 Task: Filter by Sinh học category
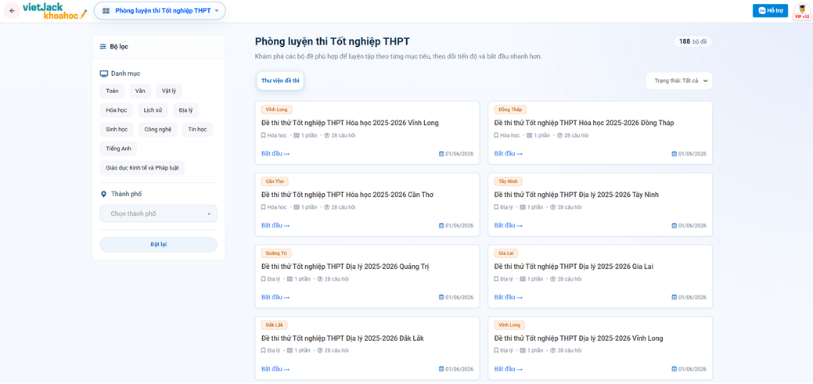click(x=117, y=130)
